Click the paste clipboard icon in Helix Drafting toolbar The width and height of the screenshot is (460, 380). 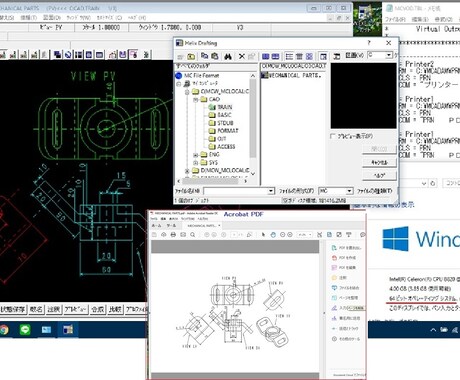click(x=215, y=56)
